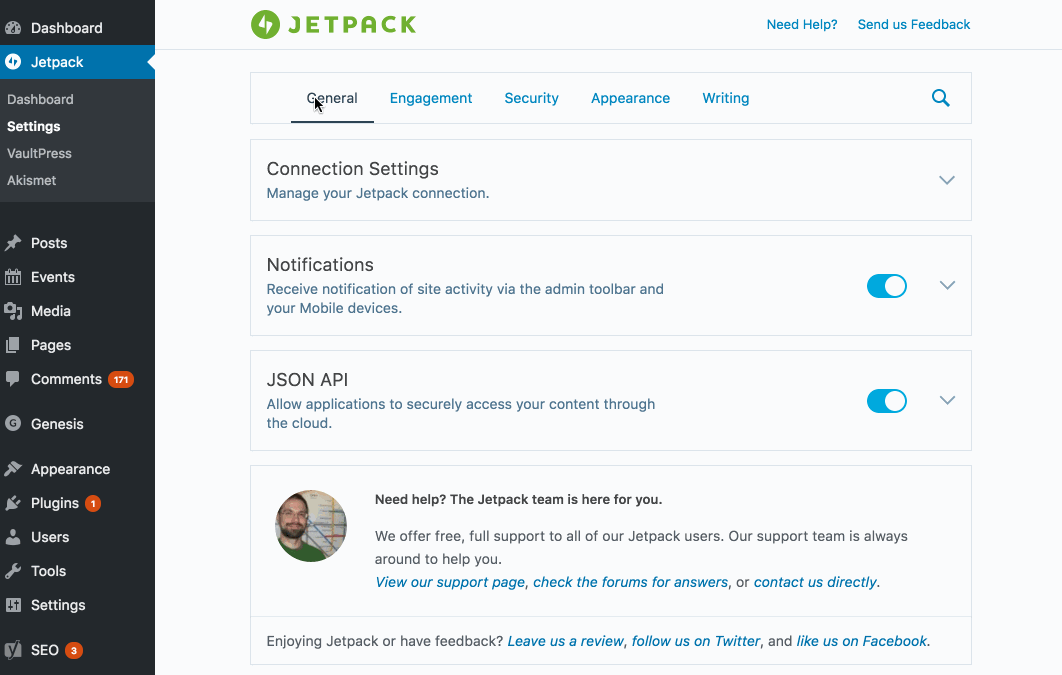The height and width of the screenshot is (675, 1062).
Task: Click the Media icon in sidebar
Action: pyautogui.click(x=13, y=311)
